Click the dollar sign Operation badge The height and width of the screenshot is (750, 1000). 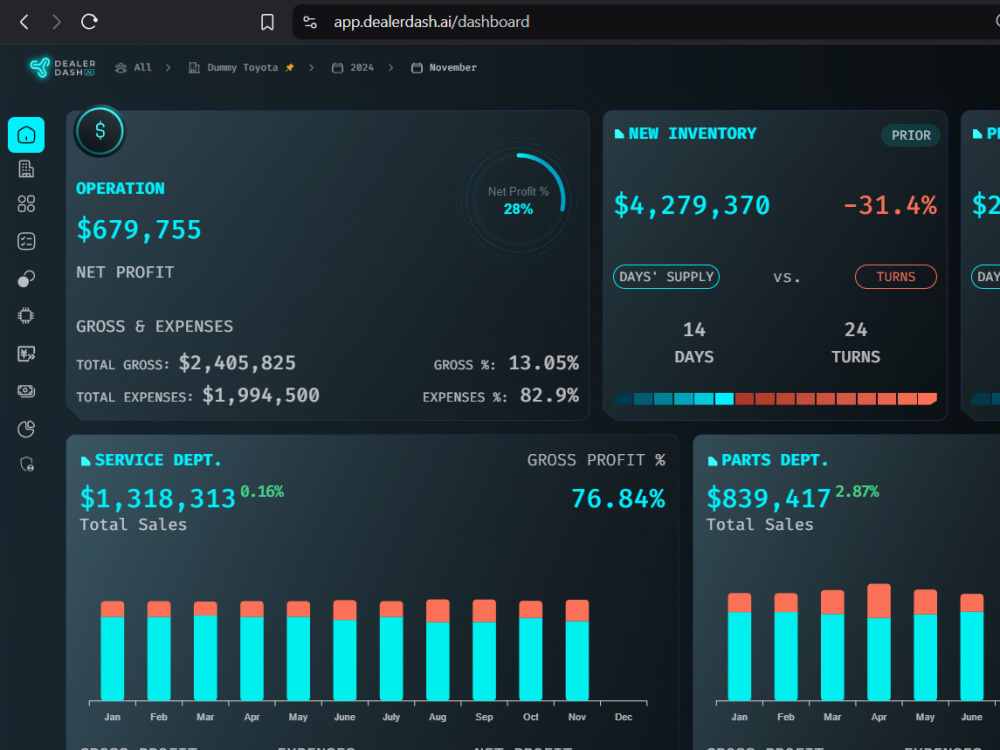click(x=99, y=131)
